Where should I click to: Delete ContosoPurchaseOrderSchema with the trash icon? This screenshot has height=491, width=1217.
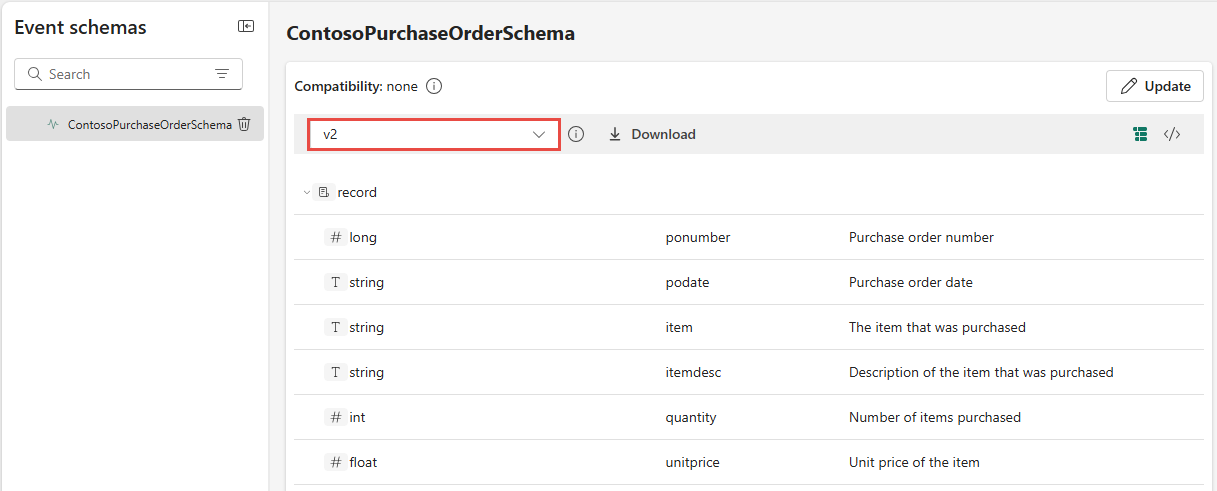tap(244, 125)
